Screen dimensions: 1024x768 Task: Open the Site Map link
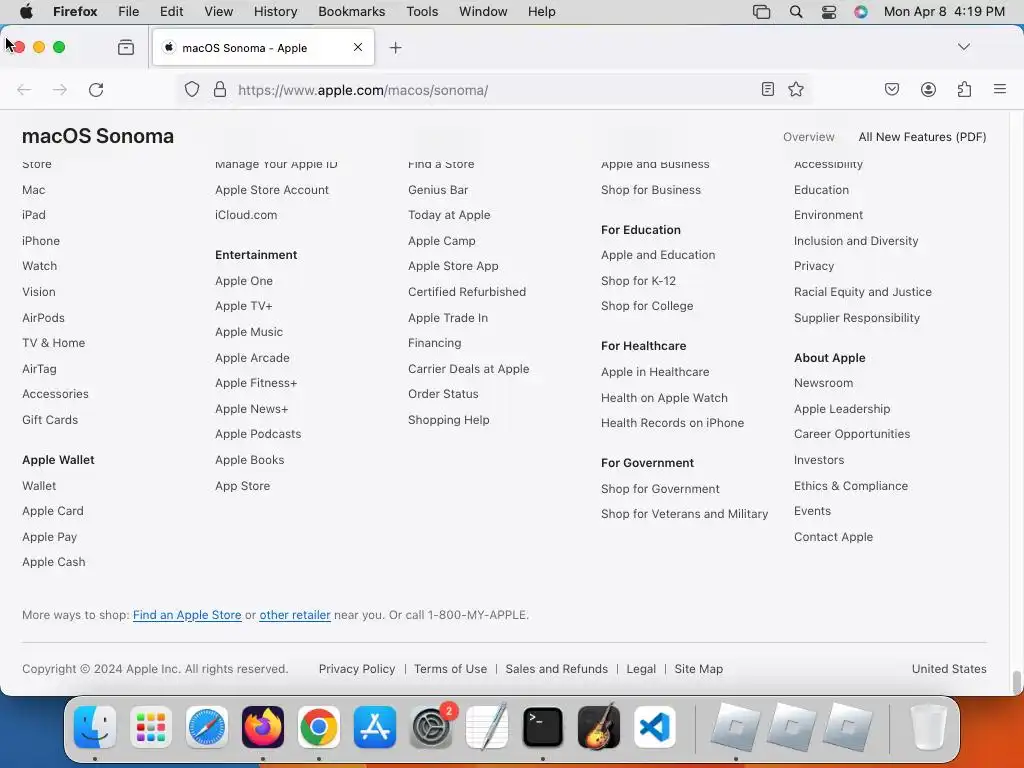pyautogui.click(x=699, y=669)
